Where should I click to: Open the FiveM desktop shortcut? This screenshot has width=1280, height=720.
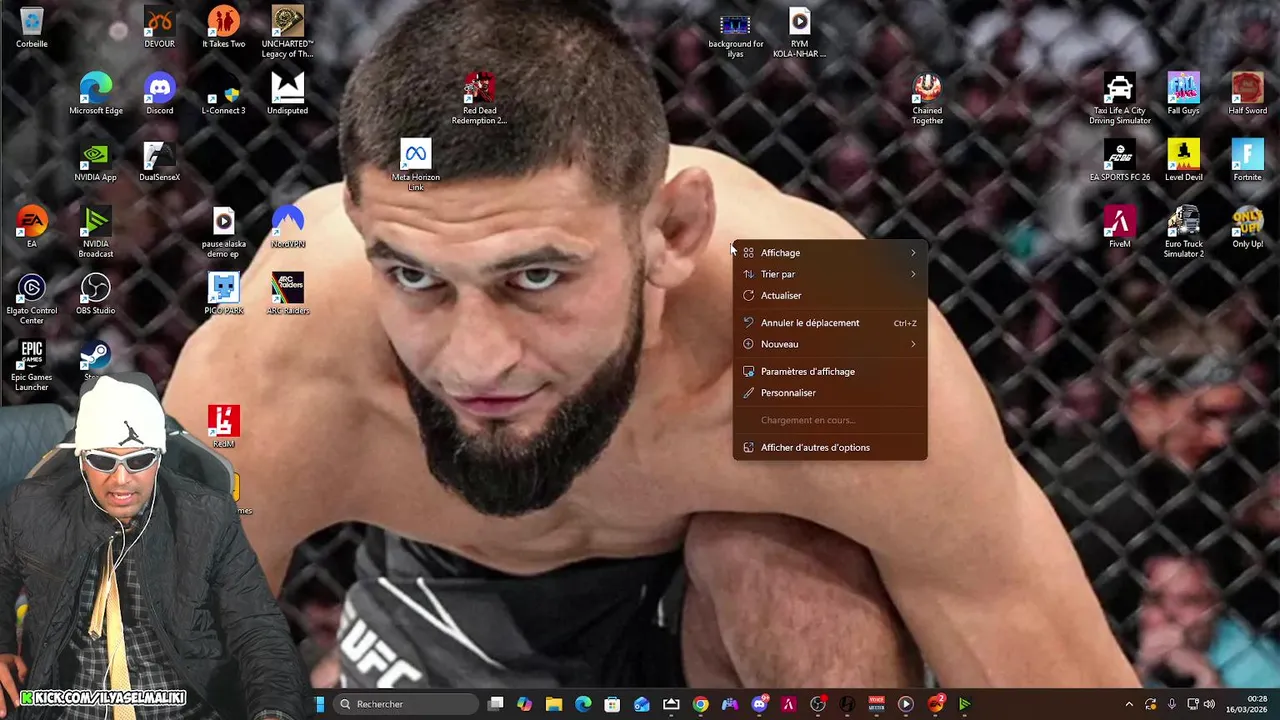pyautogui.click(x=1119, y=227)
